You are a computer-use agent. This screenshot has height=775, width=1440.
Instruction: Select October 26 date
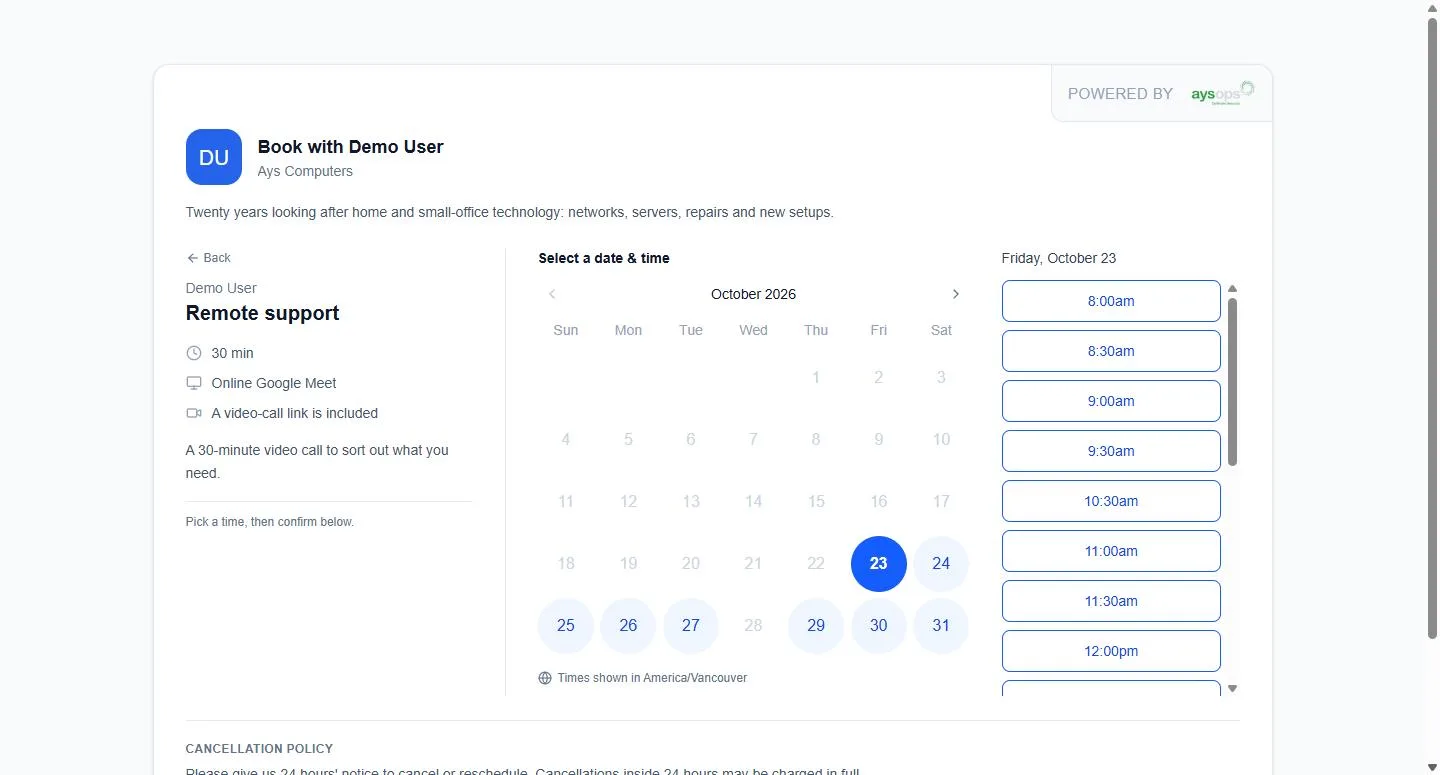[628, 626]
